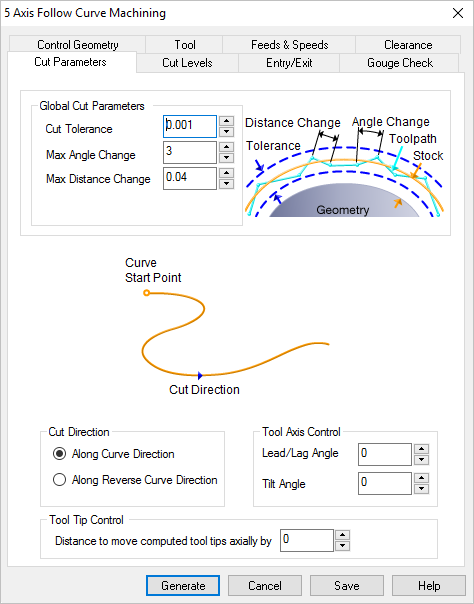The width and height of the screenshot is (474, 604).
Task: Decrease tool tip axial distance down arrow
Action: (343, 546)
